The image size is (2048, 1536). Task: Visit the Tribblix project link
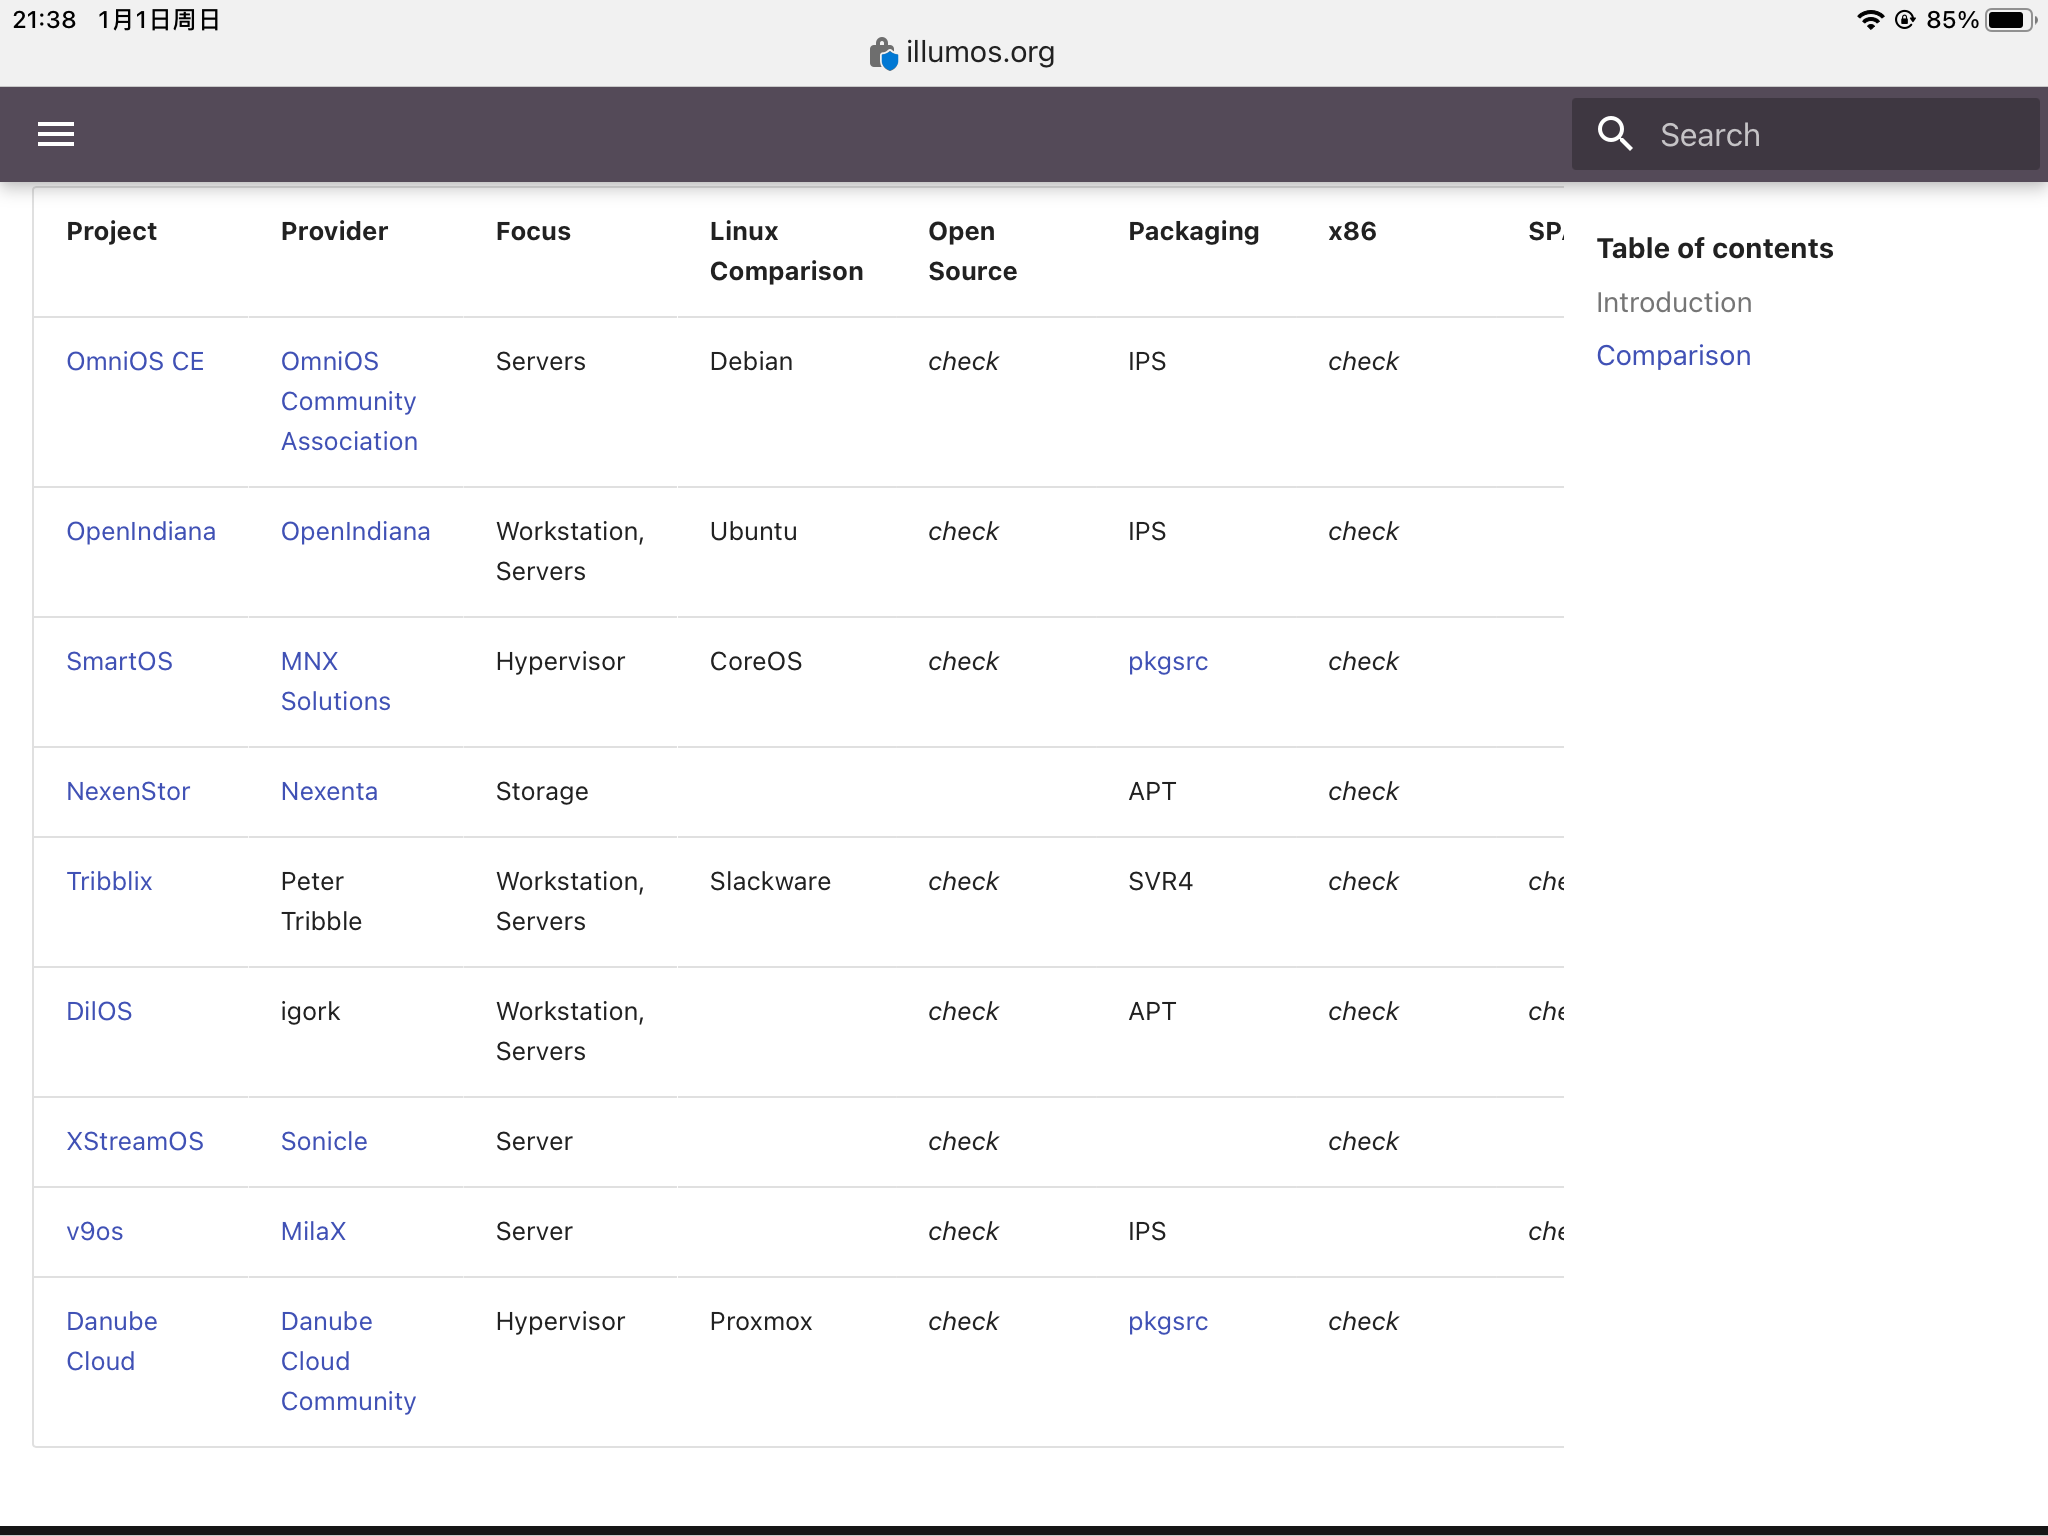(x=109, y=881)
